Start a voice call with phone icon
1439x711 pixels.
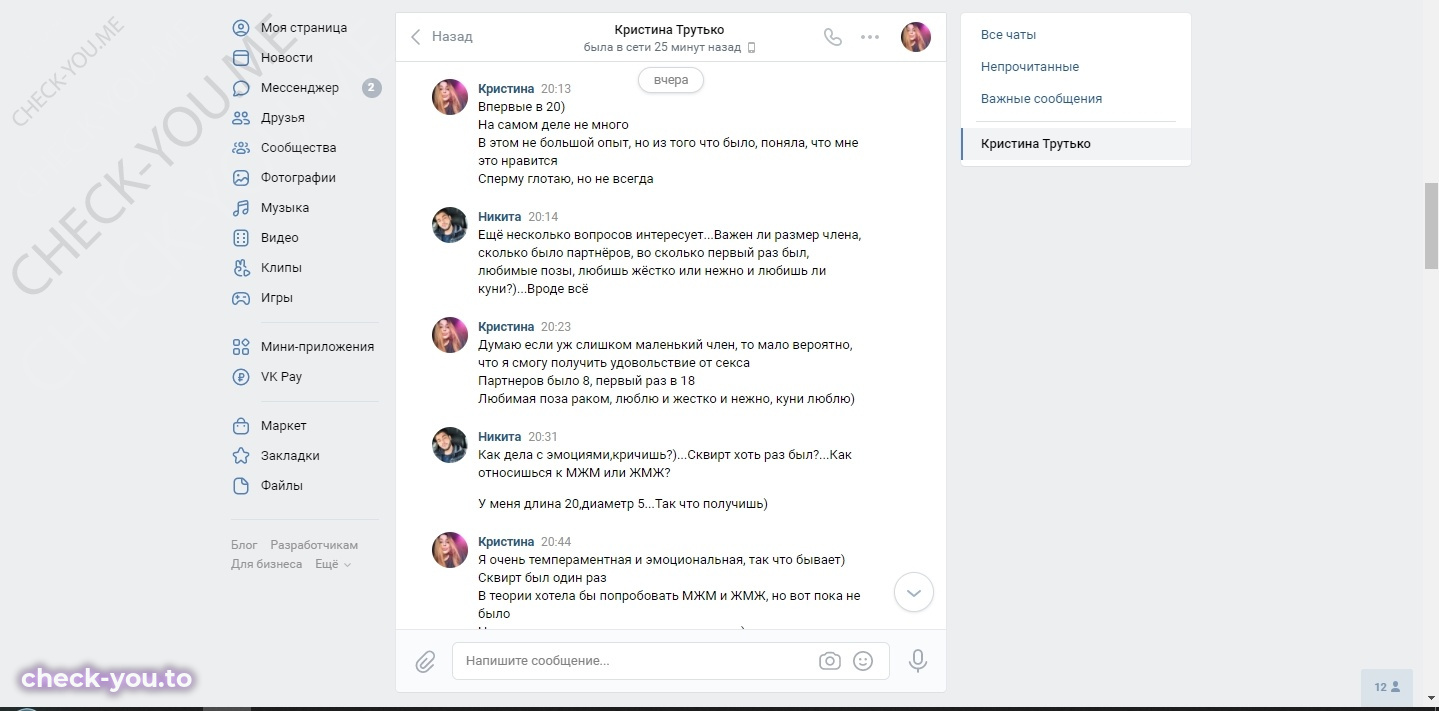(x=833, y=37)
